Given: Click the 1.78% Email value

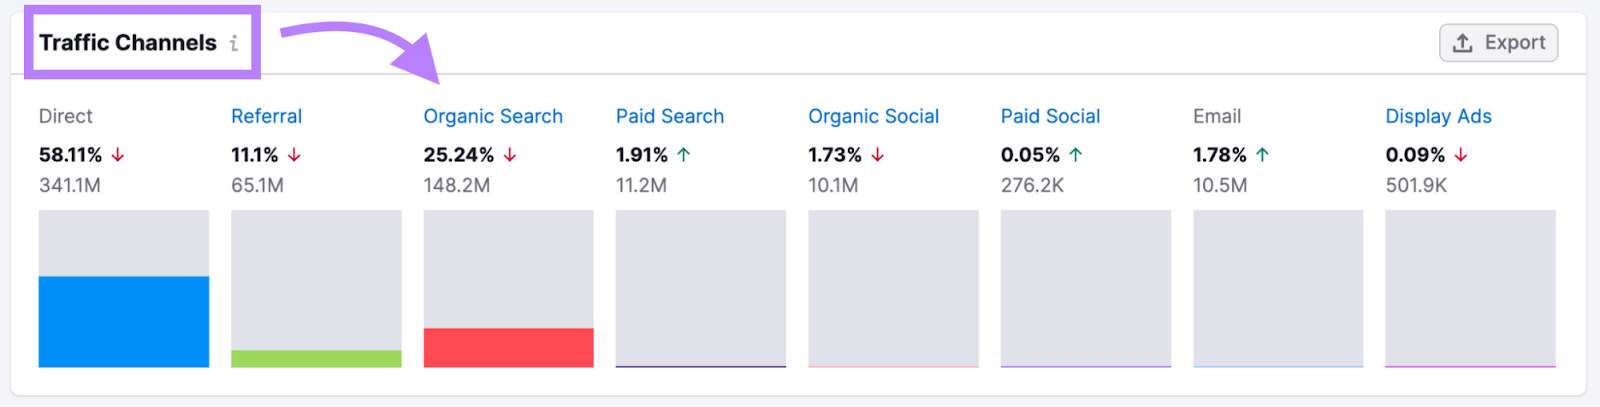Looking at the screenshot, I should [x=1220, y=155].
